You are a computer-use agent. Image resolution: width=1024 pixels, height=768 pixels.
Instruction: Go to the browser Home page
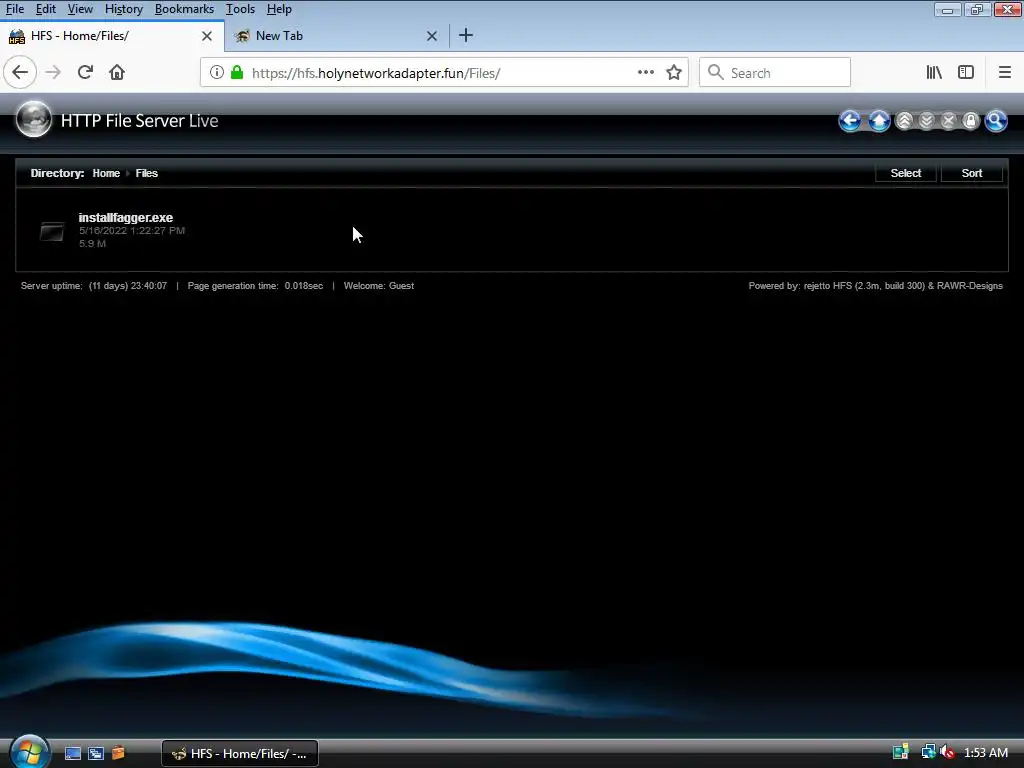117,72
